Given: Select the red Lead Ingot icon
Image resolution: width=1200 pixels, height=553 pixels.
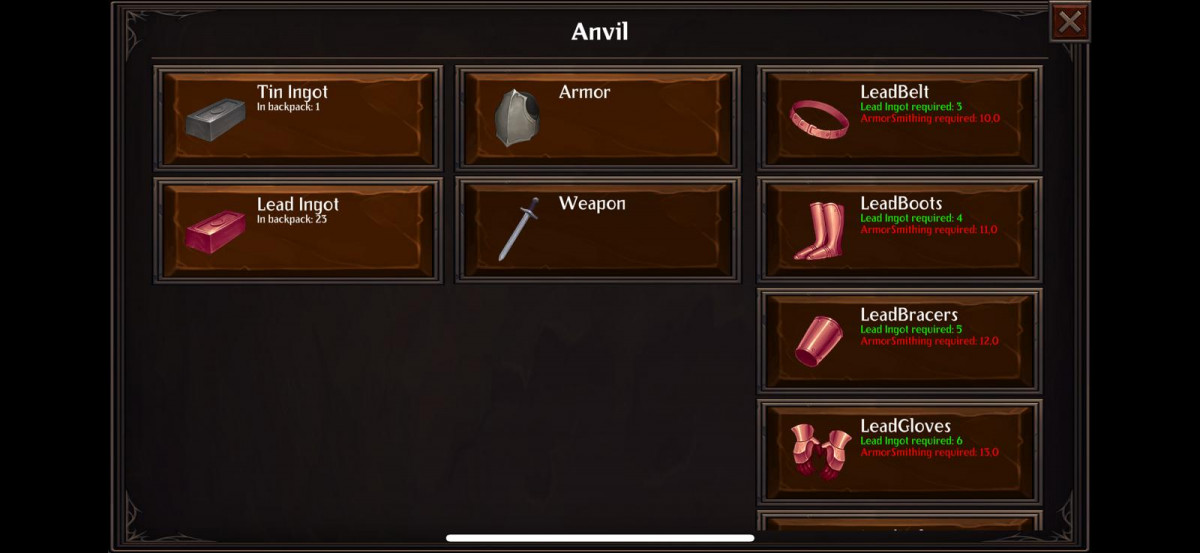Looking at the screenshot, I should point(215,231).
